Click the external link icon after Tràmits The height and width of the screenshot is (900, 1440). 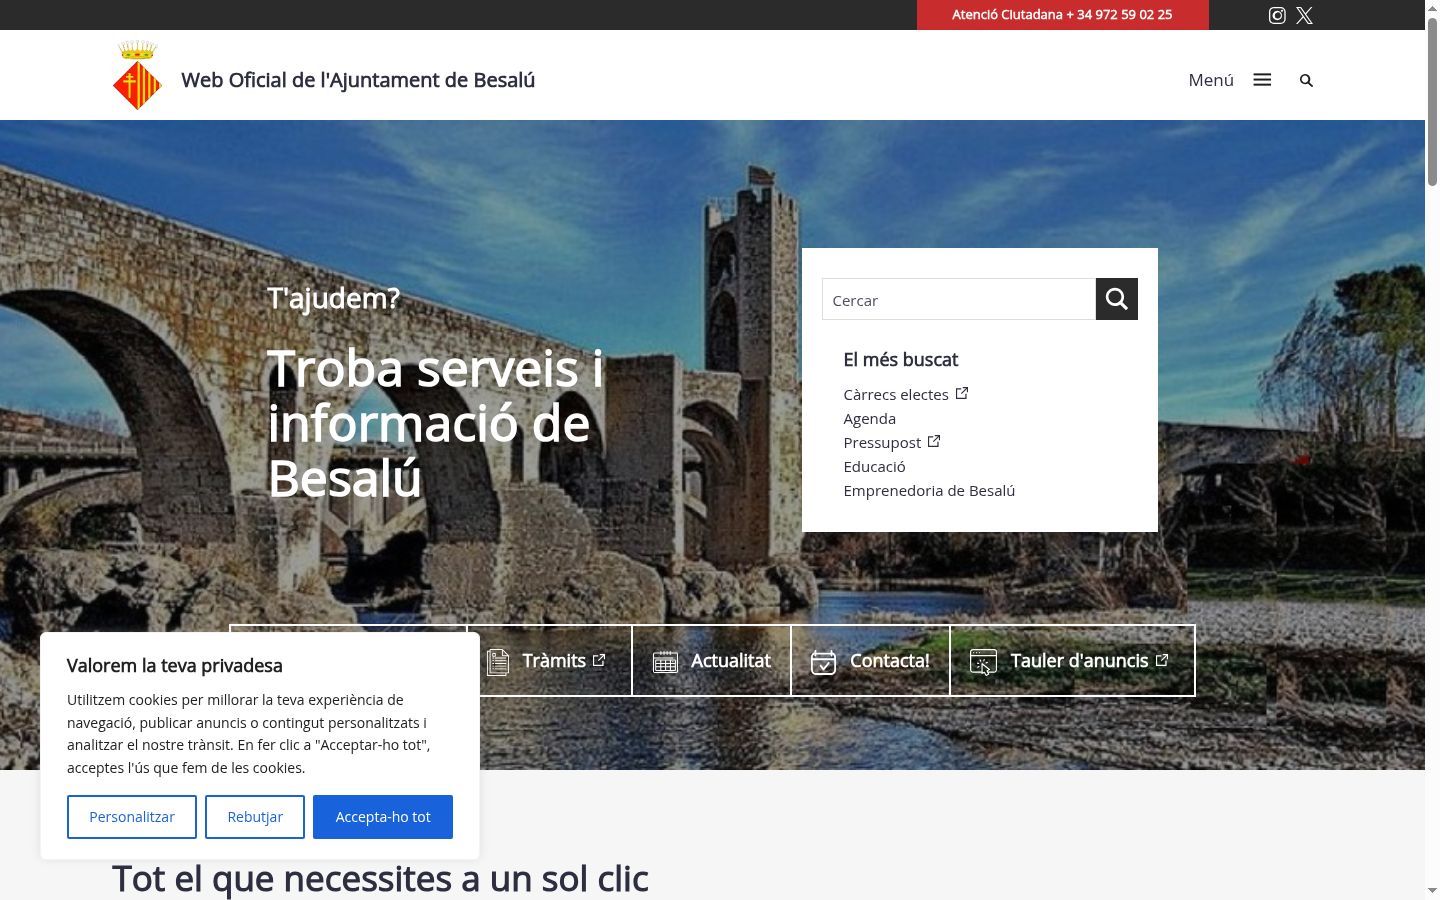(599, 660)
